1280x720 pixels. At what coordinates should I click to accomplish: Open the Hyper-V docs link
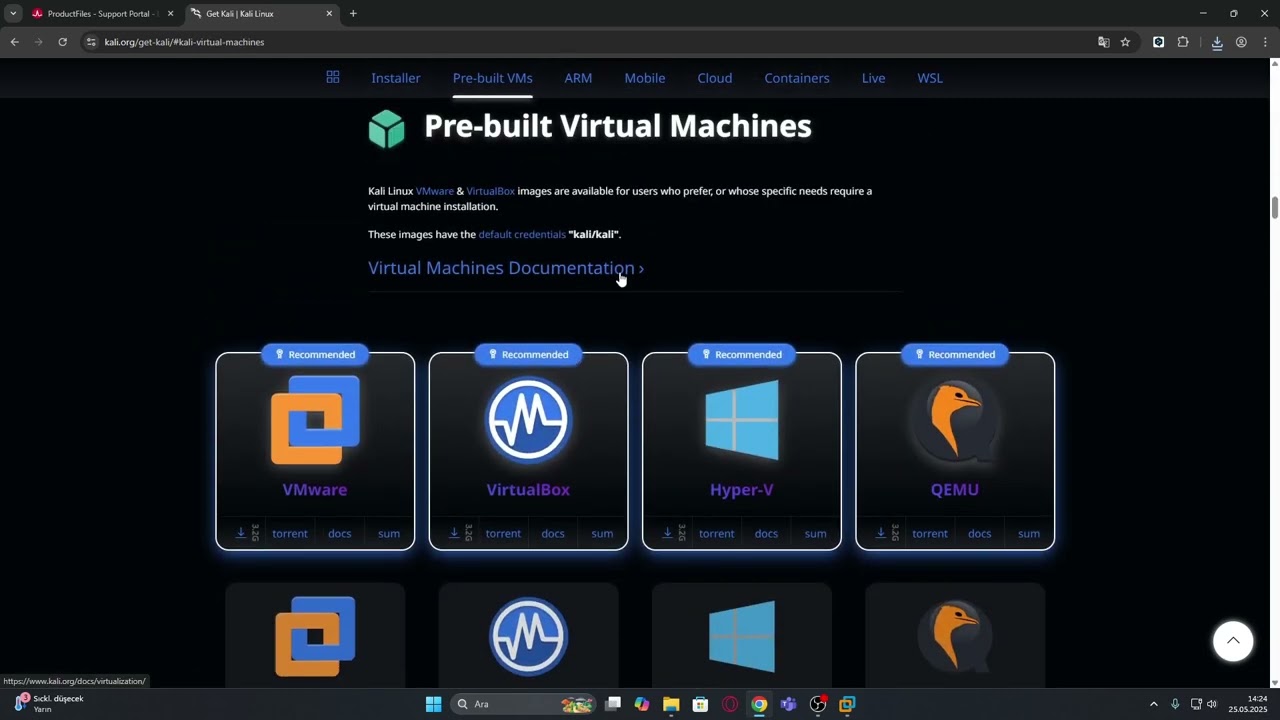pos(766,533)
